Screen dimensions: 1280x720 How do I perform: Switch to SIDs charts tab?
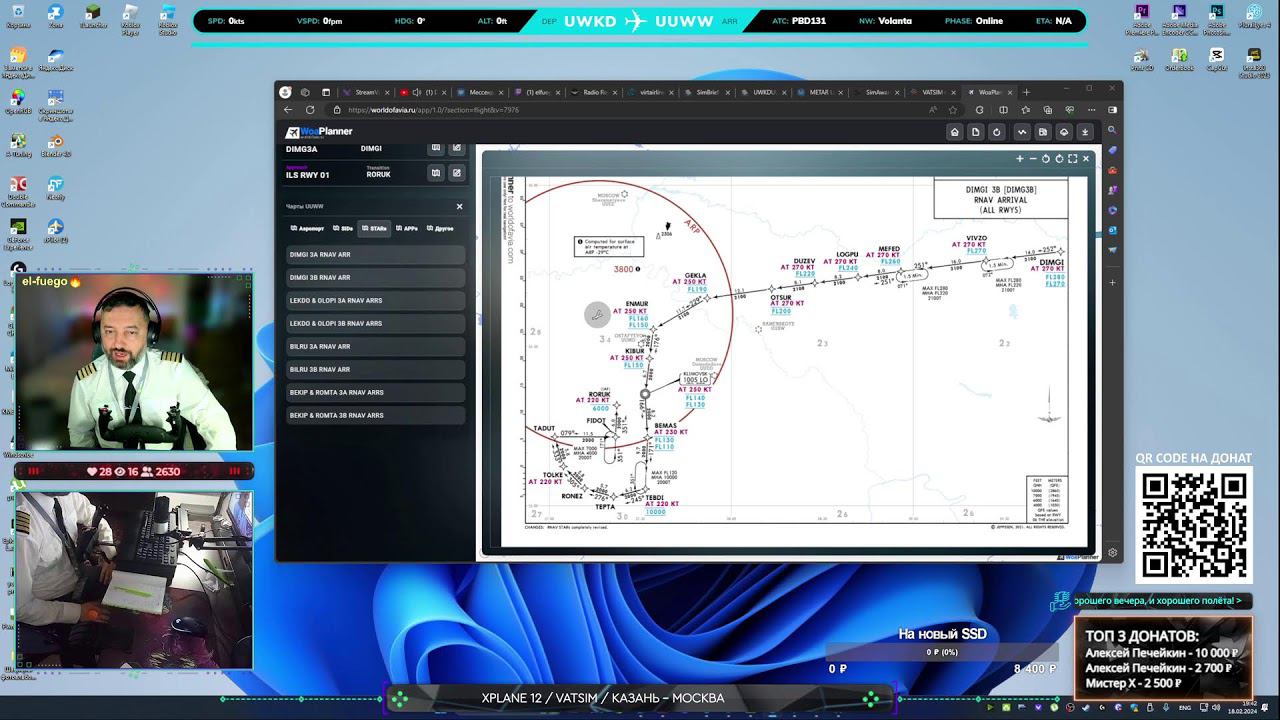(343, 229)
